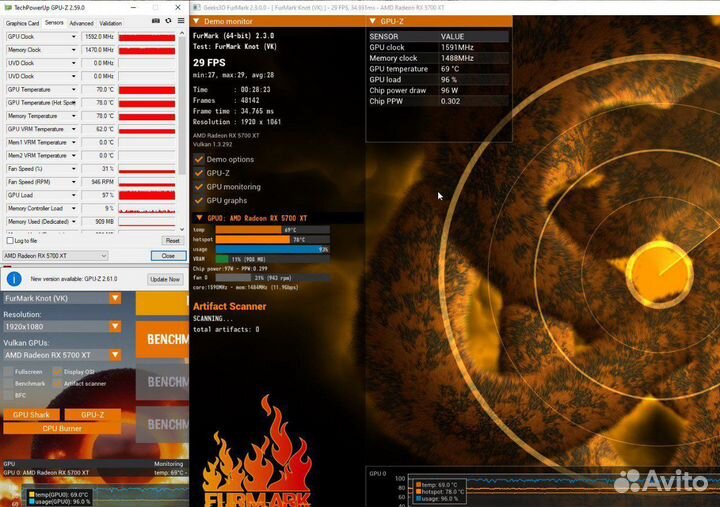Click the blue usage bar
The image size is (720, 507).
pyautogui.click(x=272, y=249)
